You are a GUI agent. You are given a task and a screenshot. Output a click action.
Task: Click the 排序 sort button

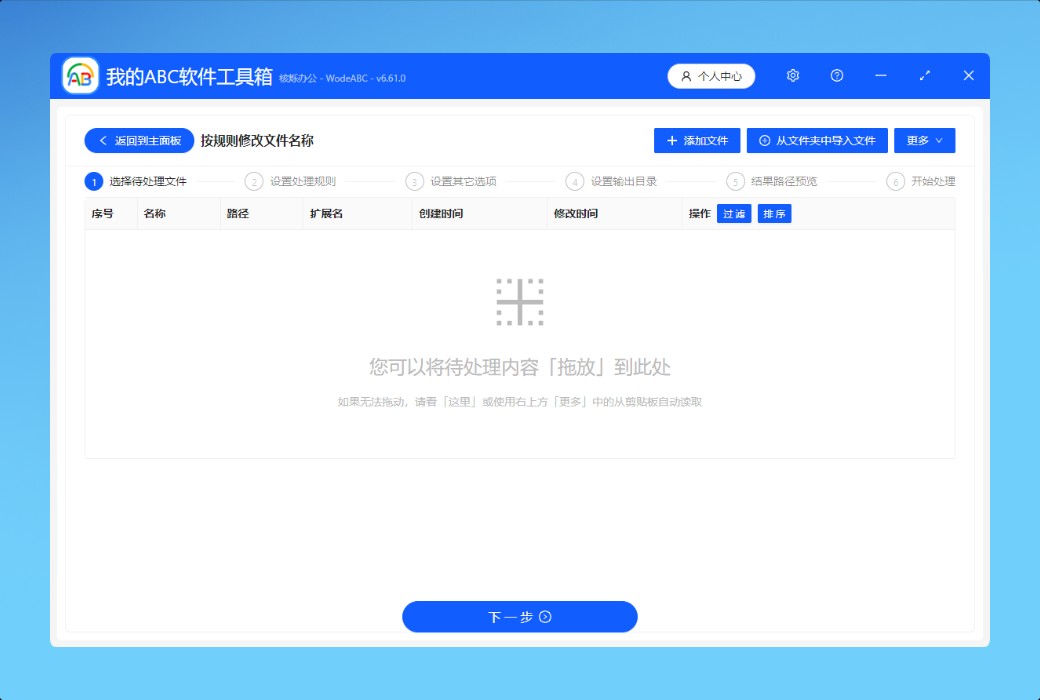click(774, 214)
